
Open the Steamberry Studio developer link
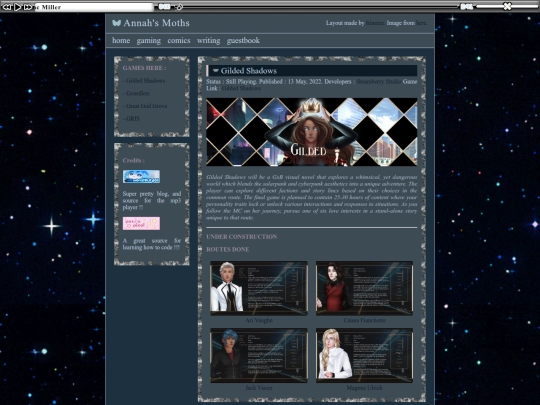(x=379, y=82)
